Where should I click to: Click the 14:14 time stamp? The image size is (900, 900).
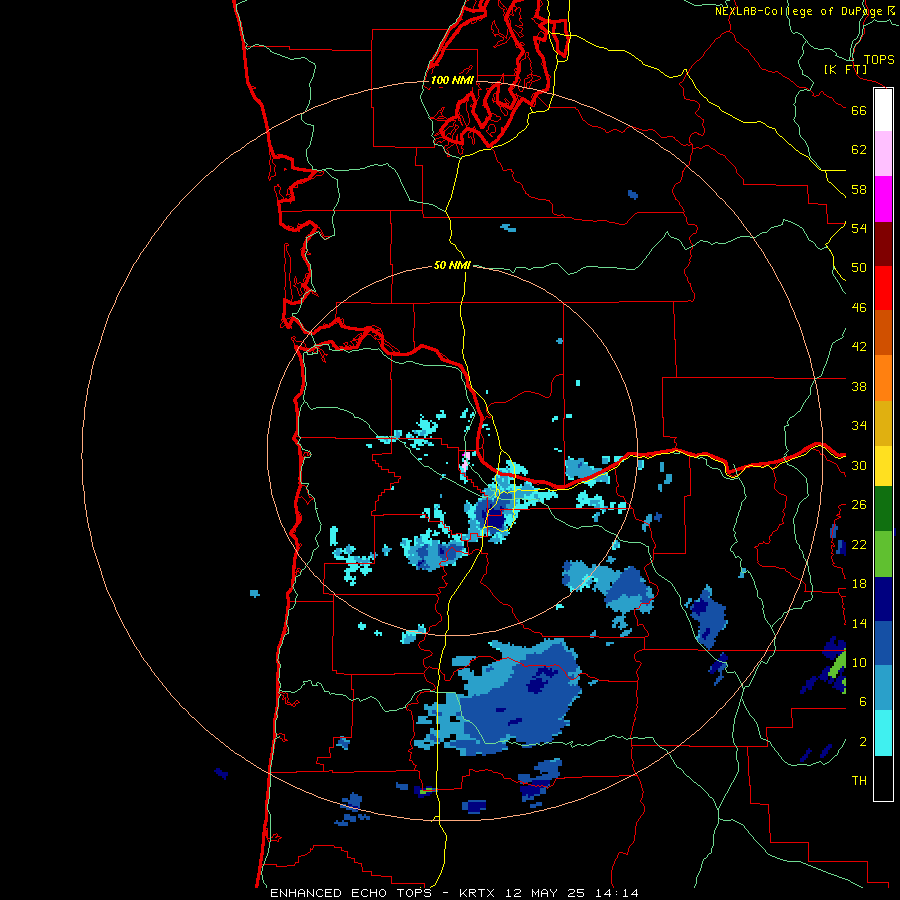(x=617, y=893)
